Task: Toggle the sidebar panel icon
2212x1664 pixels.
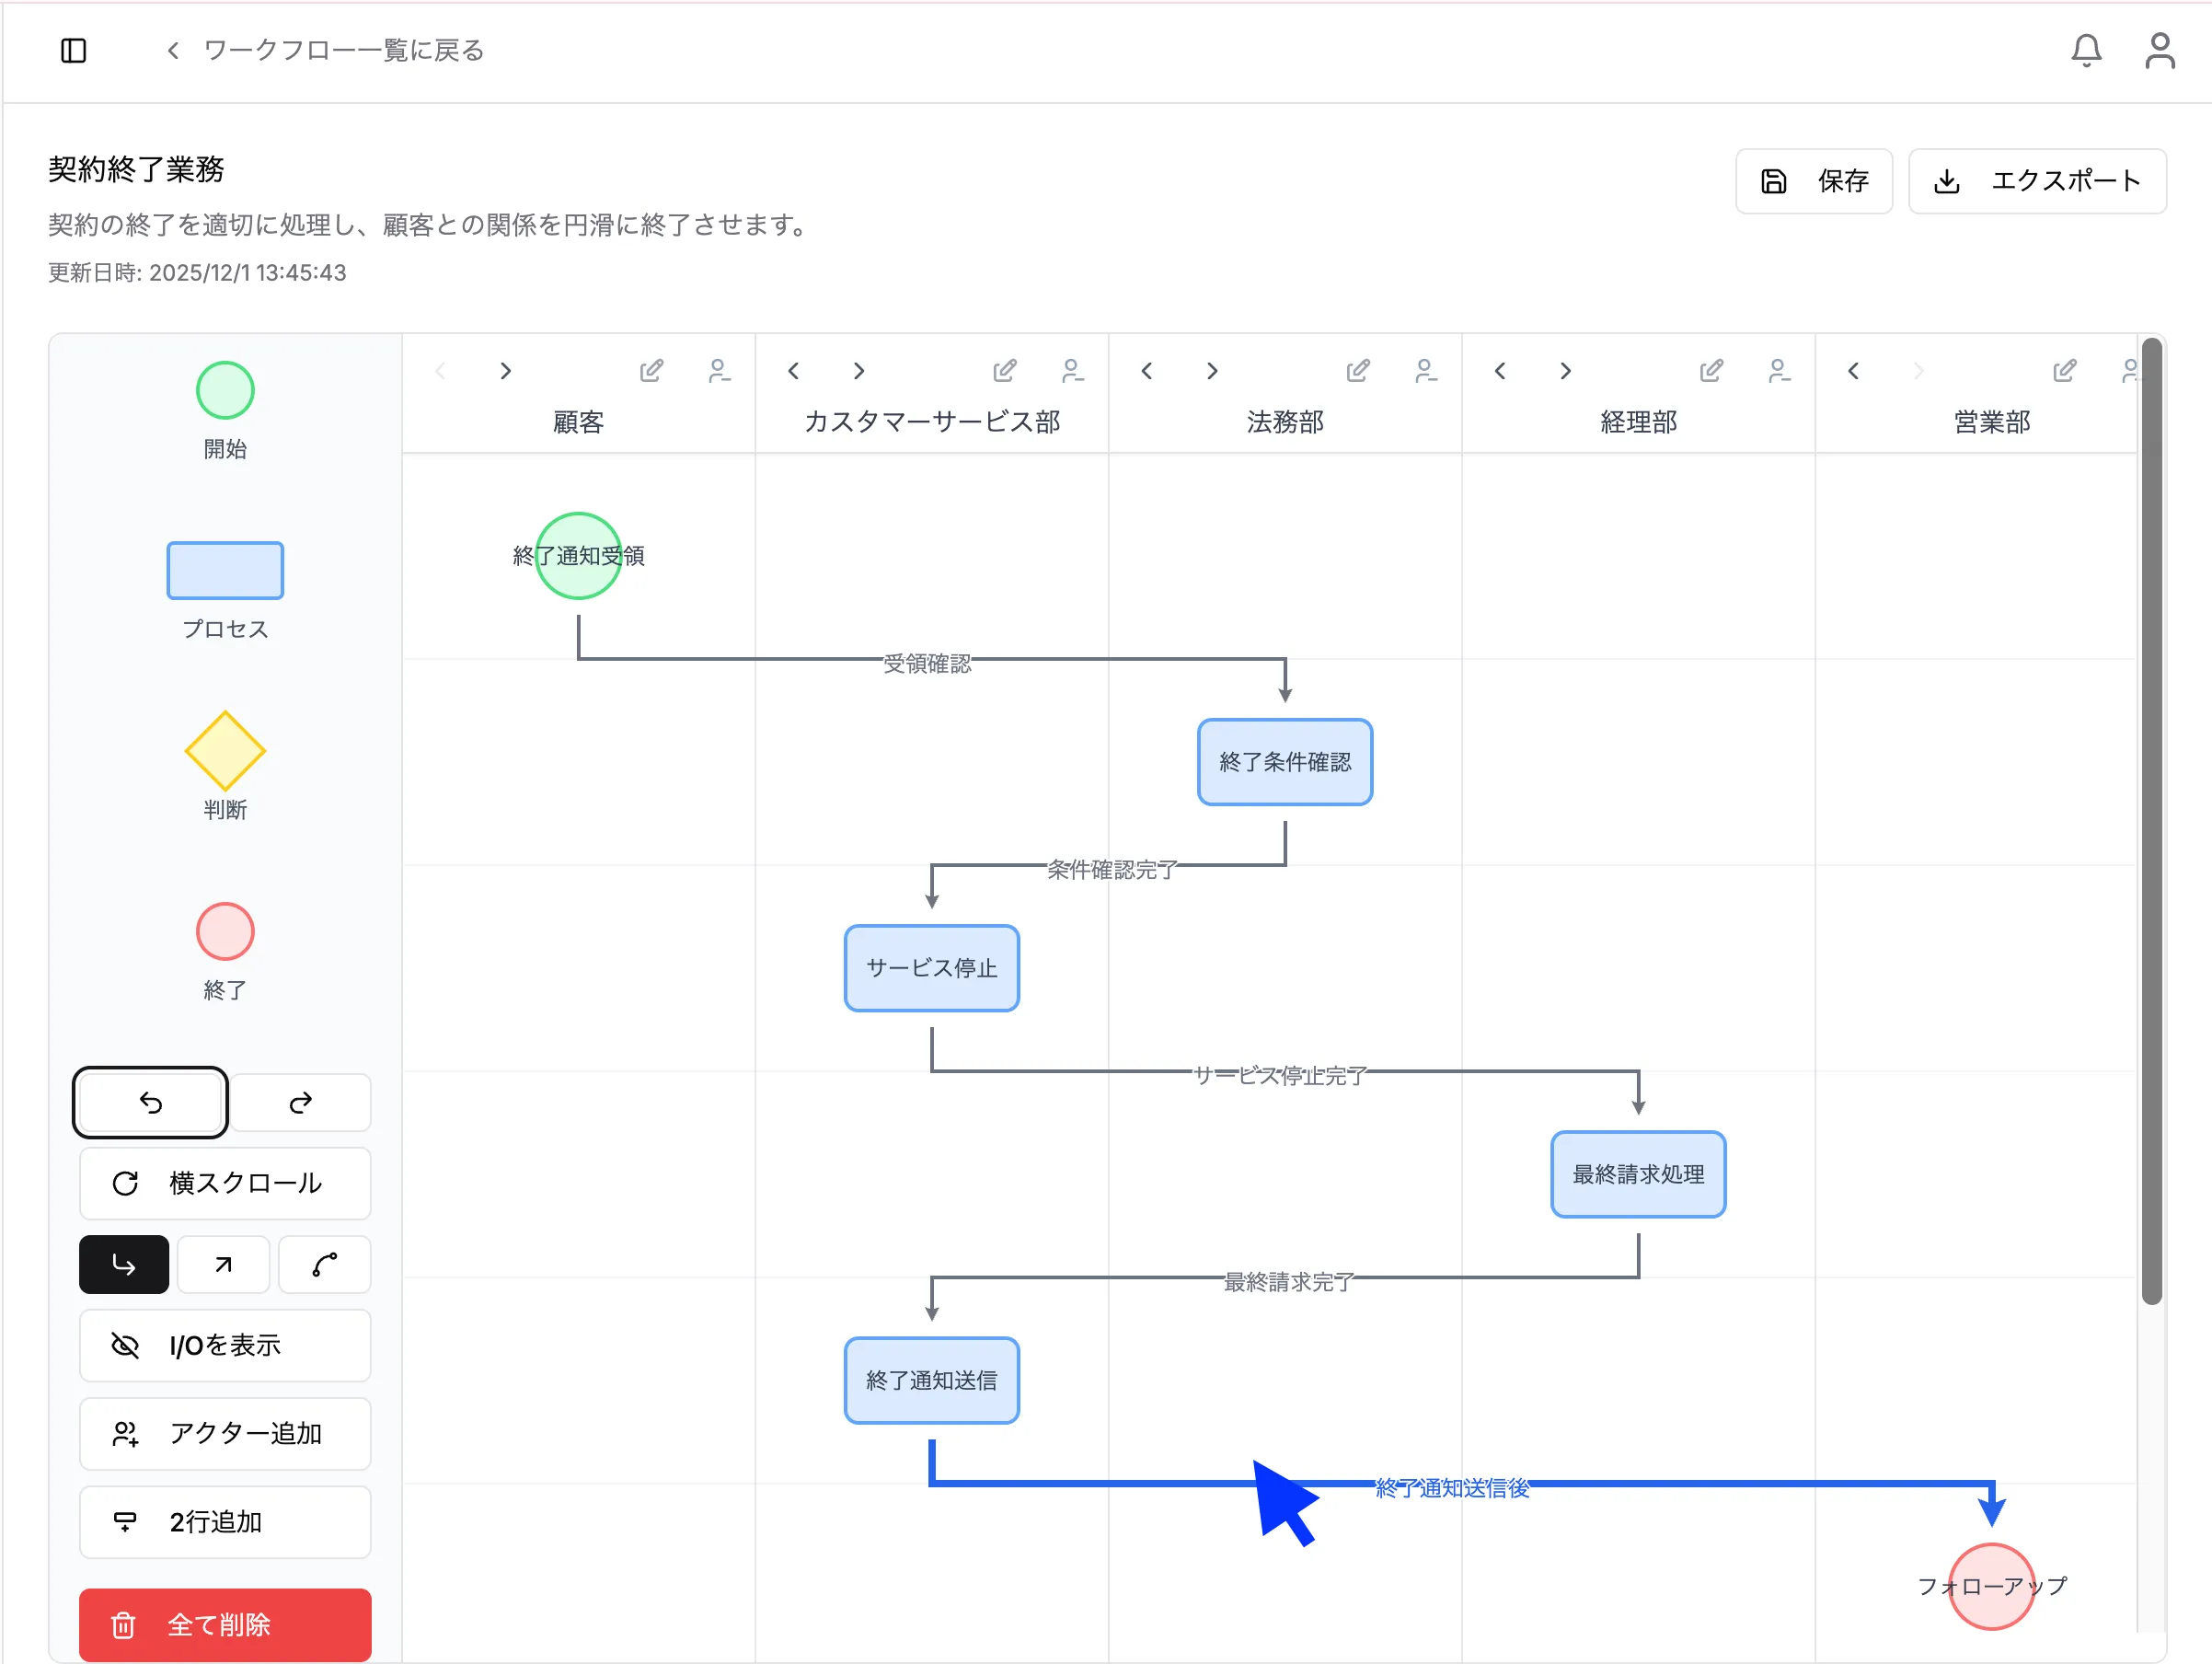Action: click(x=74, y=50)
